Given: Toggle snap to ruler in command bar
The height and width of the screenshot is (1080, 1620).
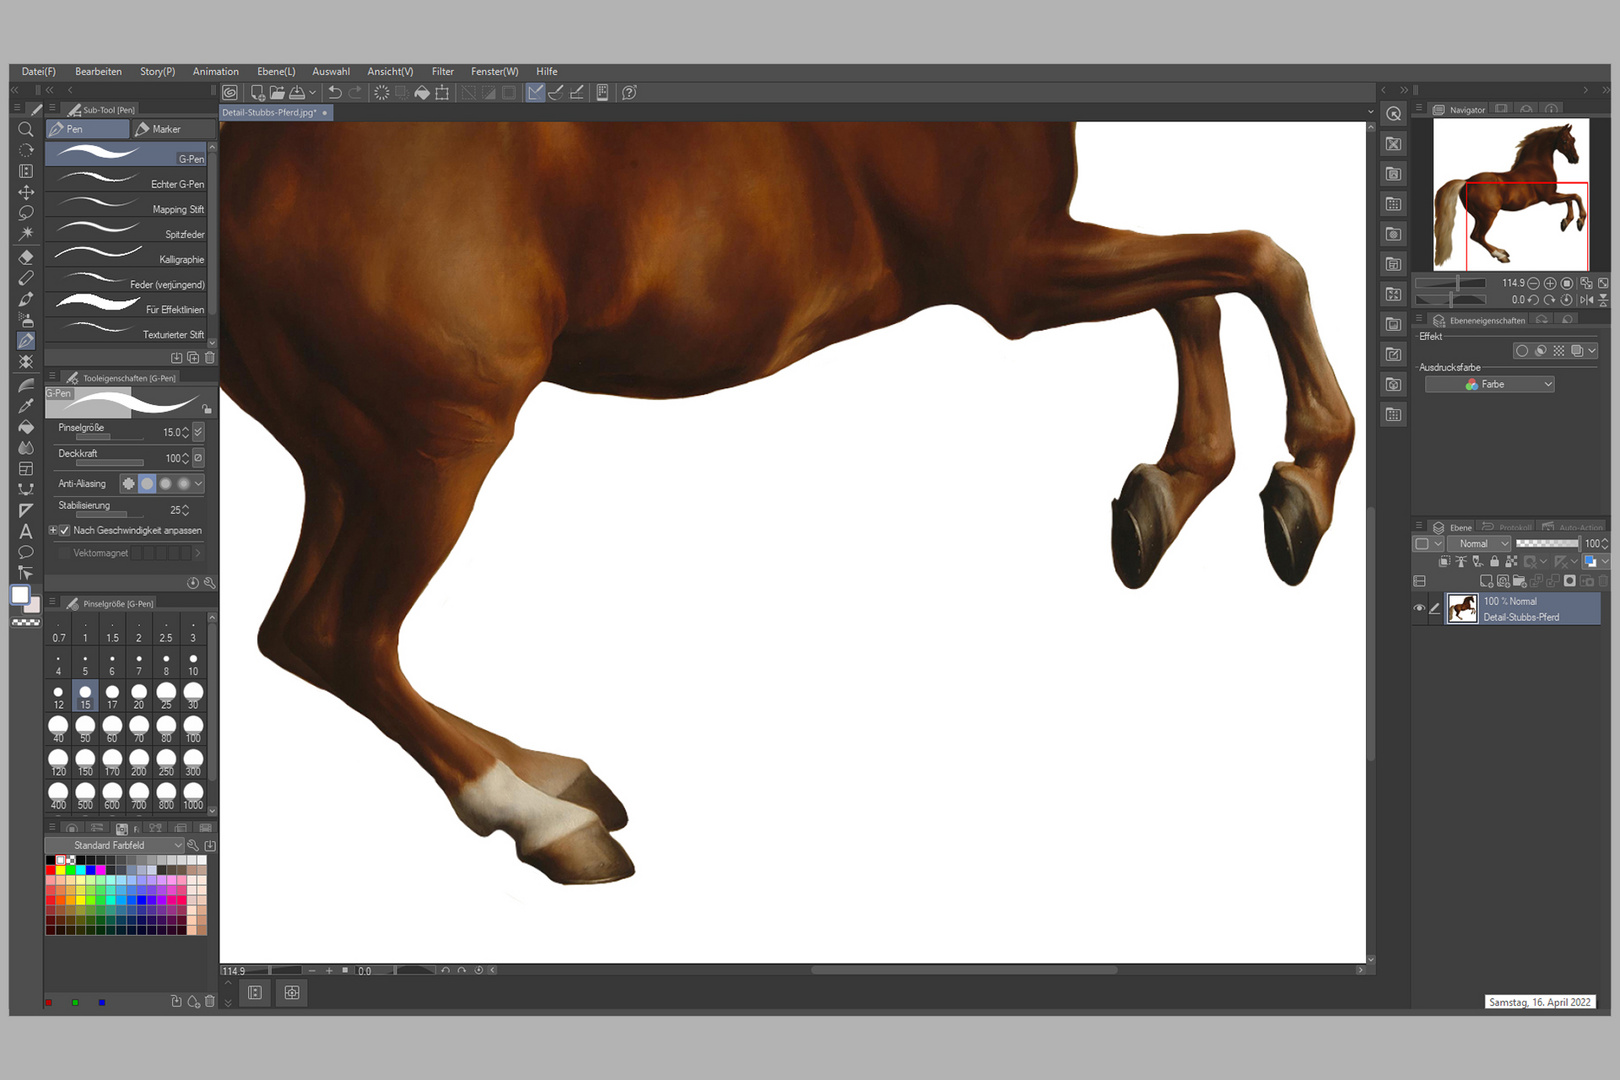Looking at the screenshot, I should point(536,92).
